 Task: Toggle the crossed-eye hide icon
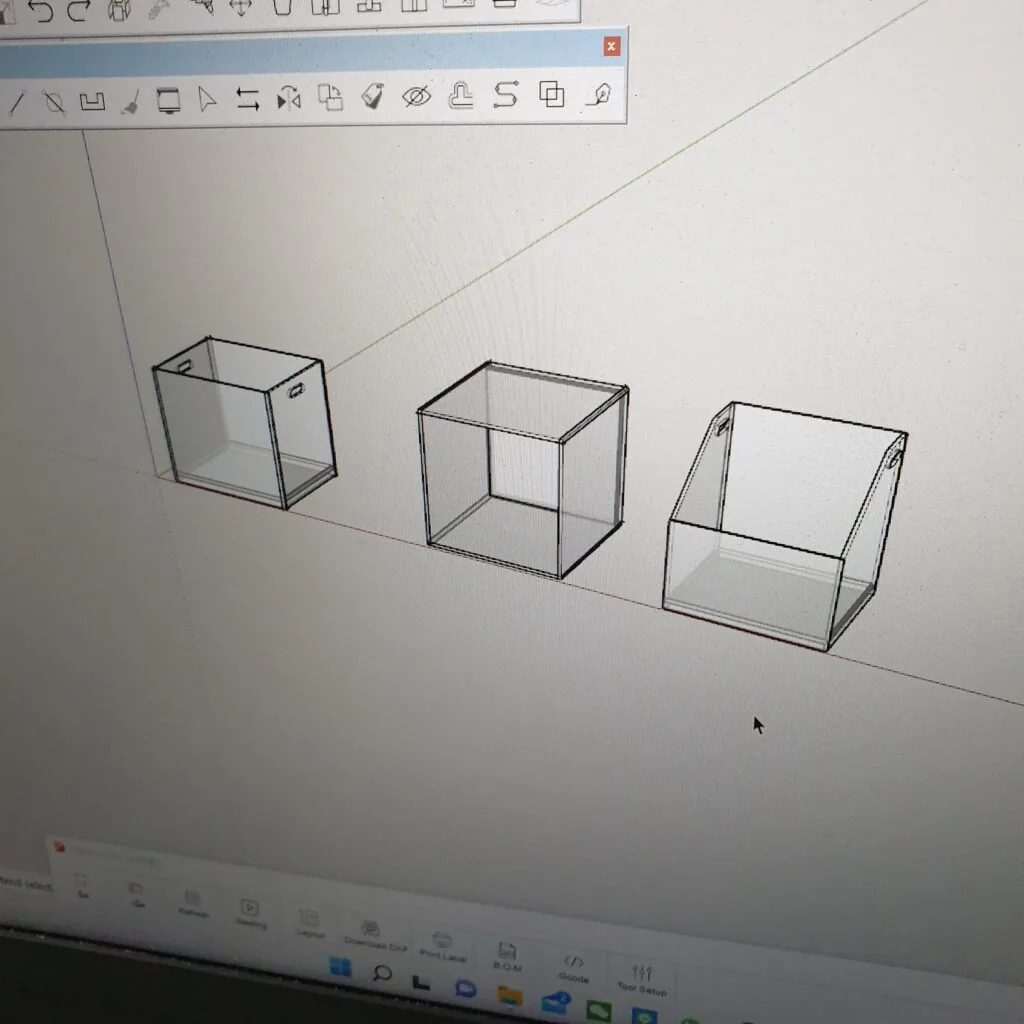[416, 96]
